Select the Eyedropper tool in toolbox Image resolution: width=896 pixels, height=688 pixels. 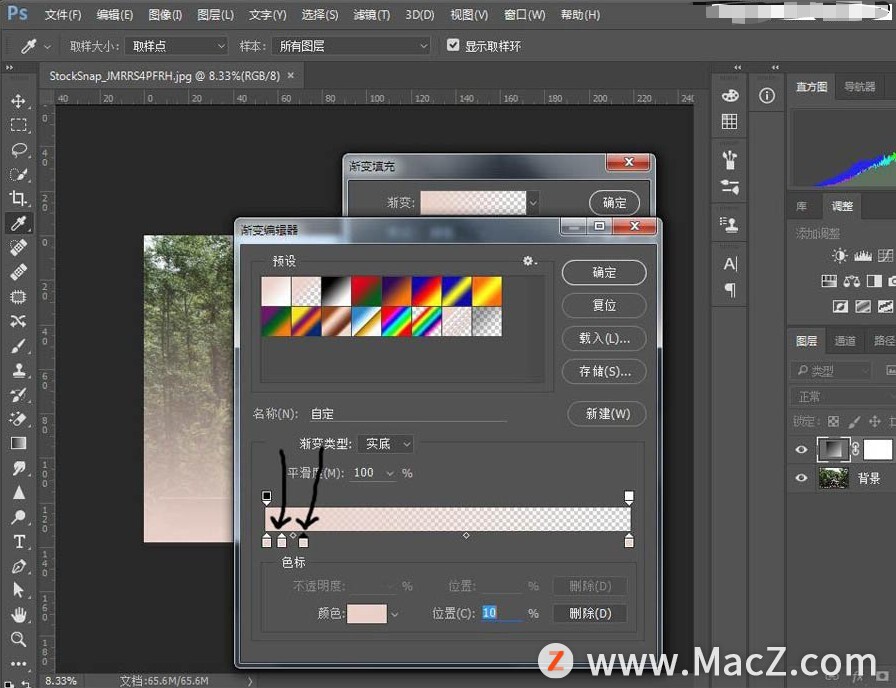point(18,223)
